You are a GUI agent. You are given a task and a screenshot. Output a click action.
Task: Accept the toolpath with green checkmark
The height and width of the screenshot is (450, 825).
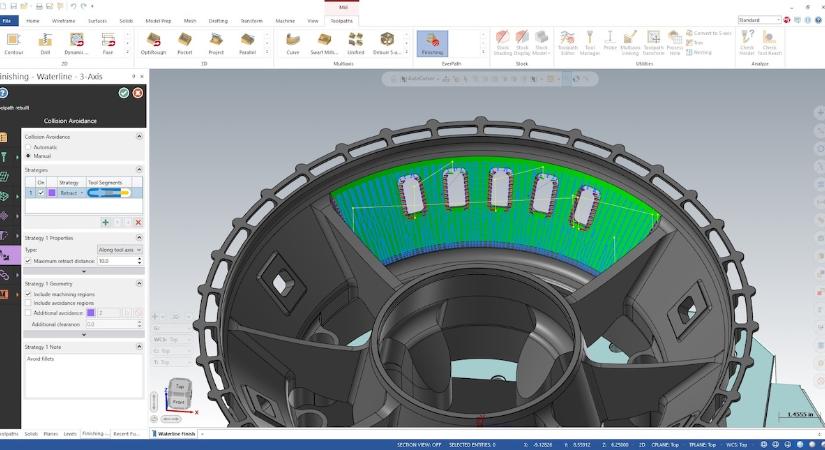[123, 93]
